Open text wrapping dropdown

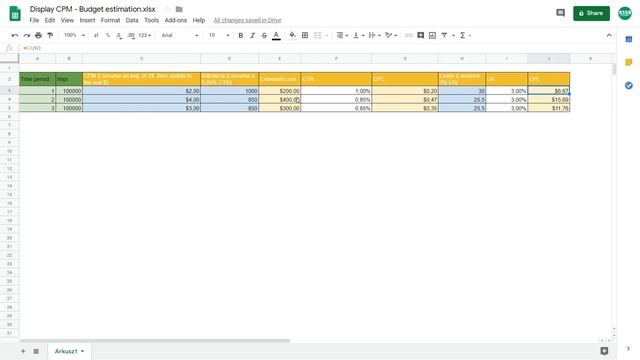tap(374, 36)
